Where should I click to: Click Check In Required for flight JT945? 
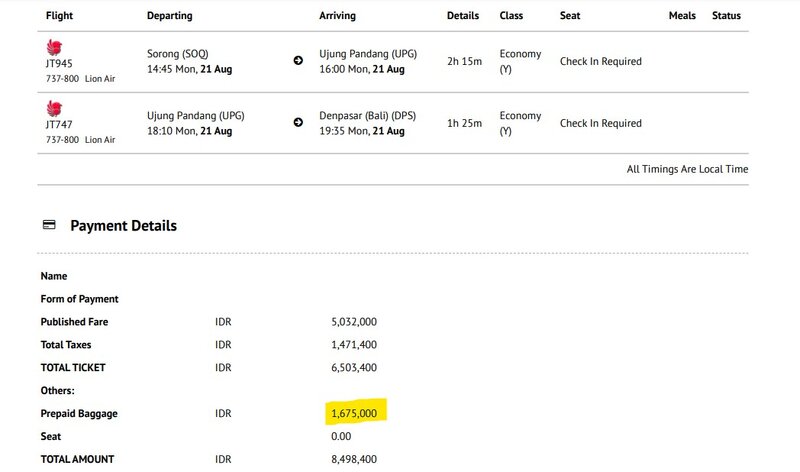[x=600, y=62]
